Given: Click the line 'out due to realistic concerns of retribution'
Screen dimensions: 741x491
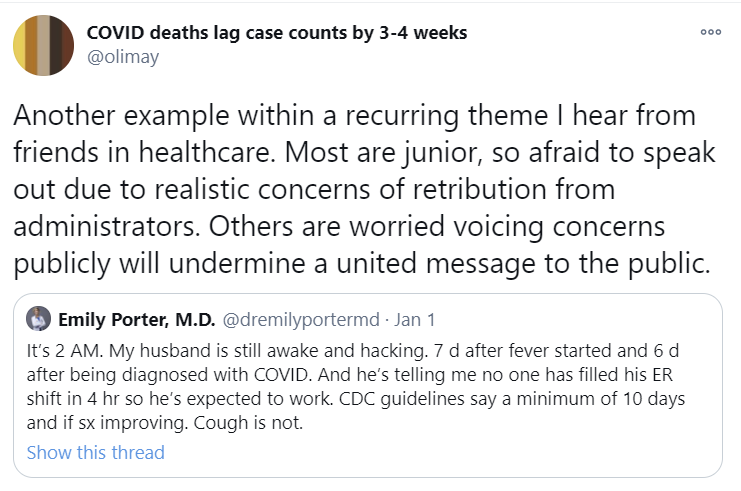Looking at the screenshot, I should click(x=315, y=187).
